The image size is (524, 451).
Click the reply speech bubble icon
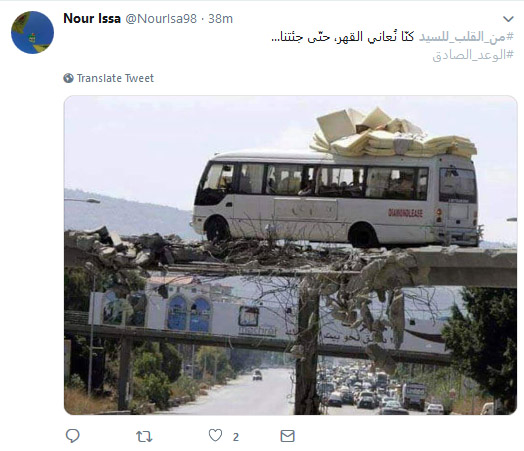[73, 436]
